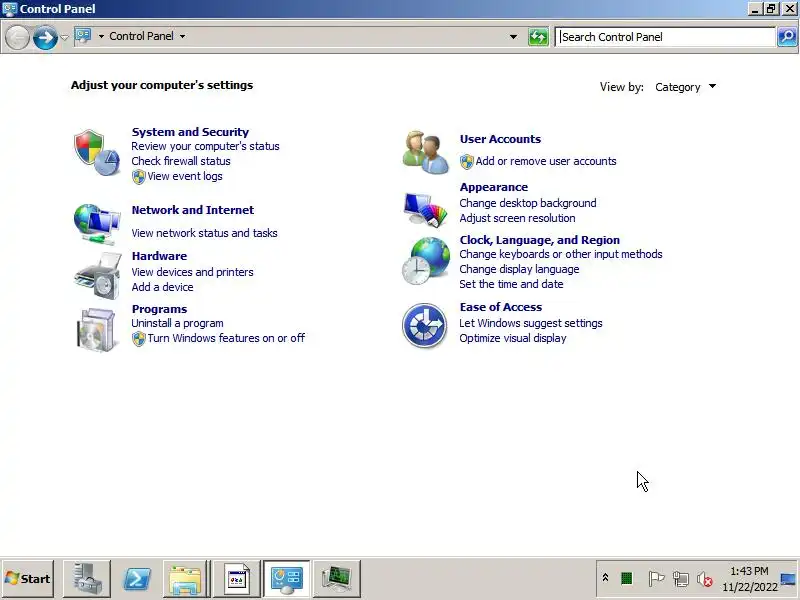Viewport: 800px width, 600px height.
Task: Click the green square tray icon
Action: 627,579
